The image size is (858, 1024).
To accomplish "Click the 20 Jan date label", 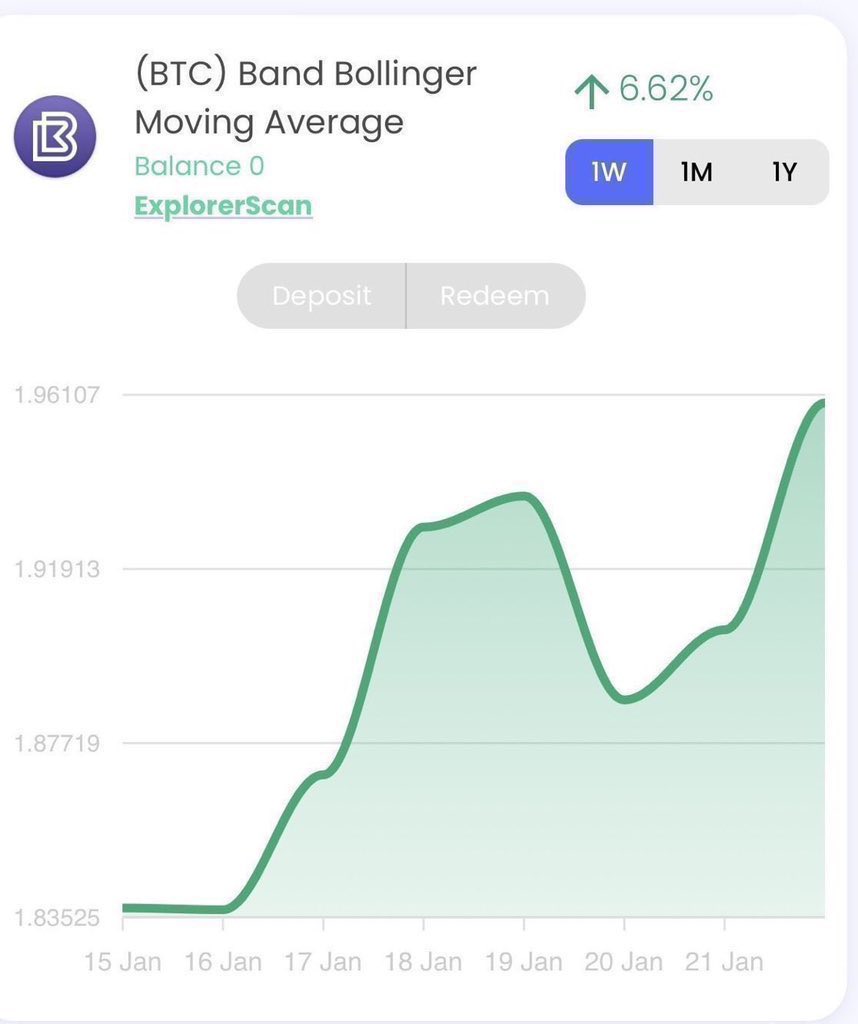I will (x=624, y=962).
